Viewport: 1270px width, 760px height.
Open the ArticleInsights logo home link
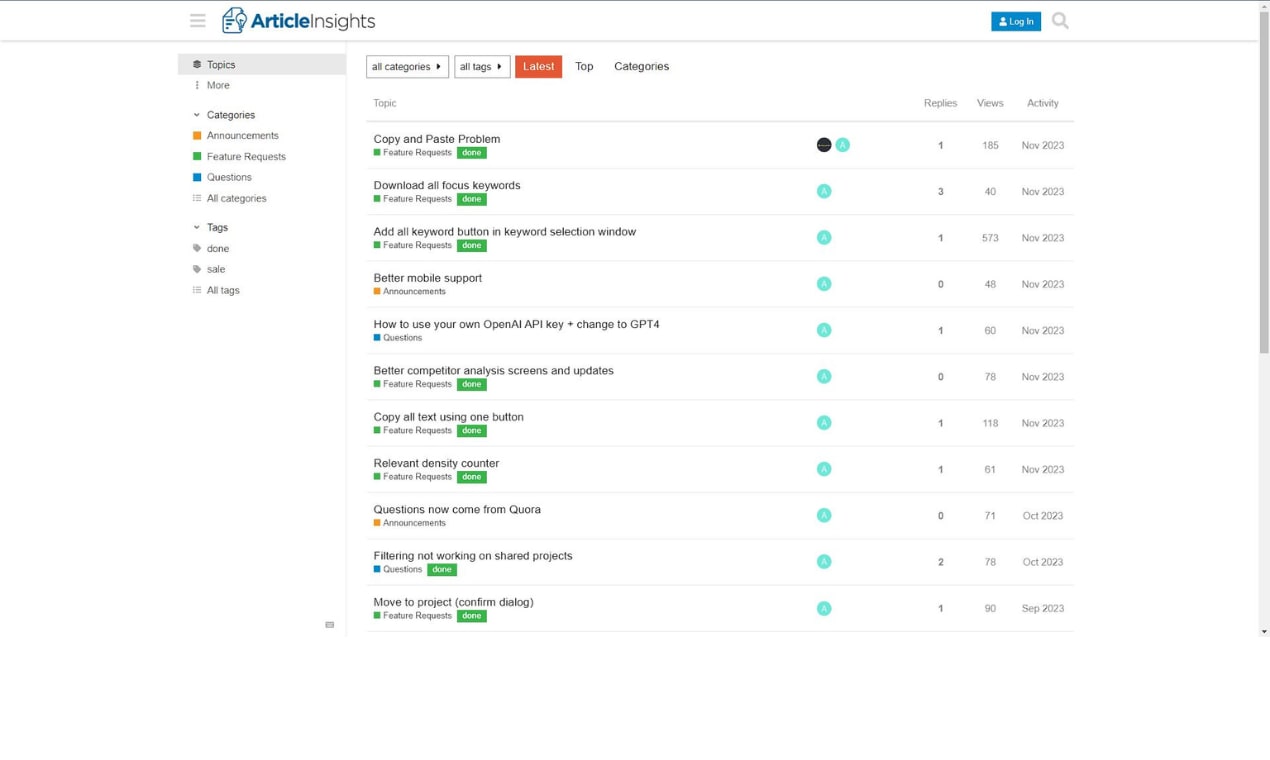298,21
